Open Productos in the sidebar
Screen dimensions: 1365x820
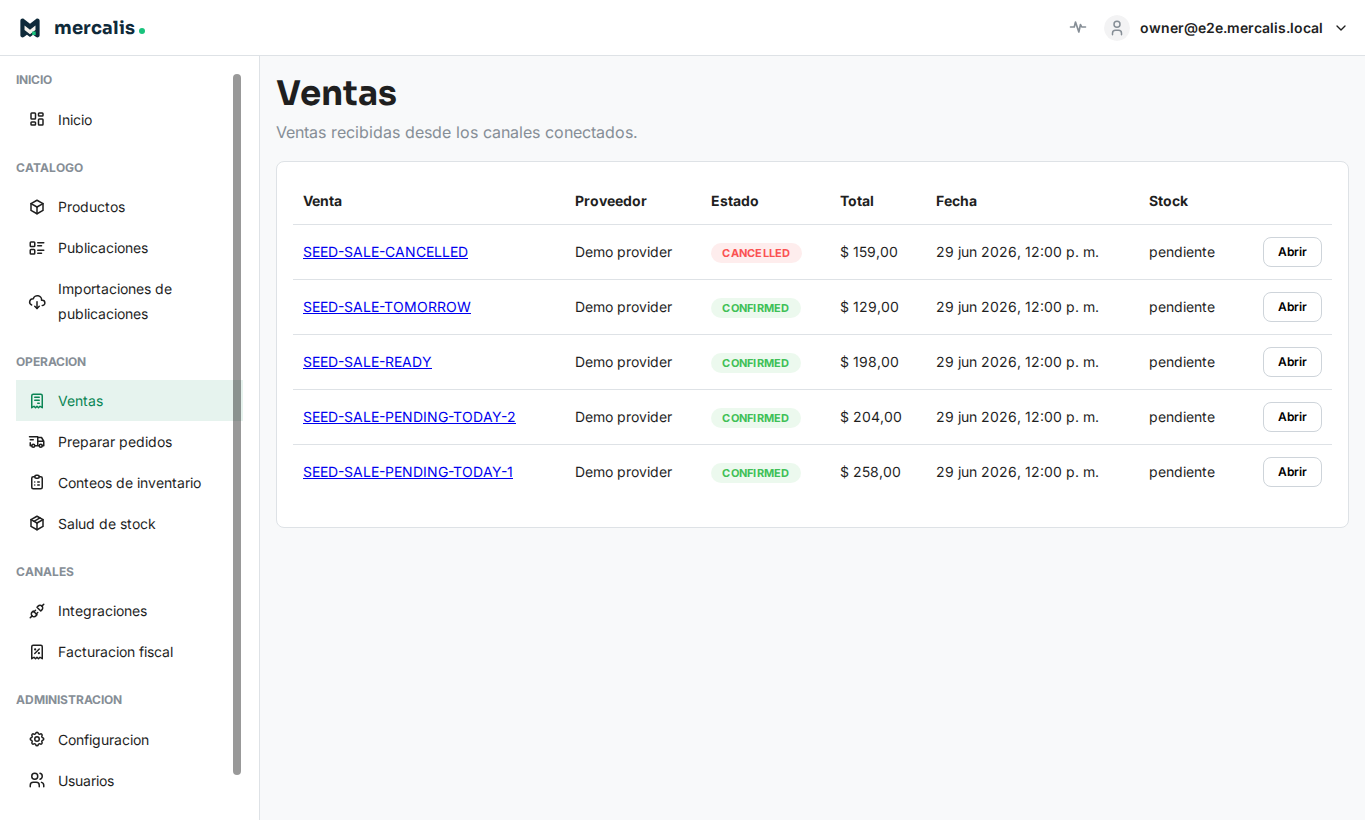[x=129, y=207]
